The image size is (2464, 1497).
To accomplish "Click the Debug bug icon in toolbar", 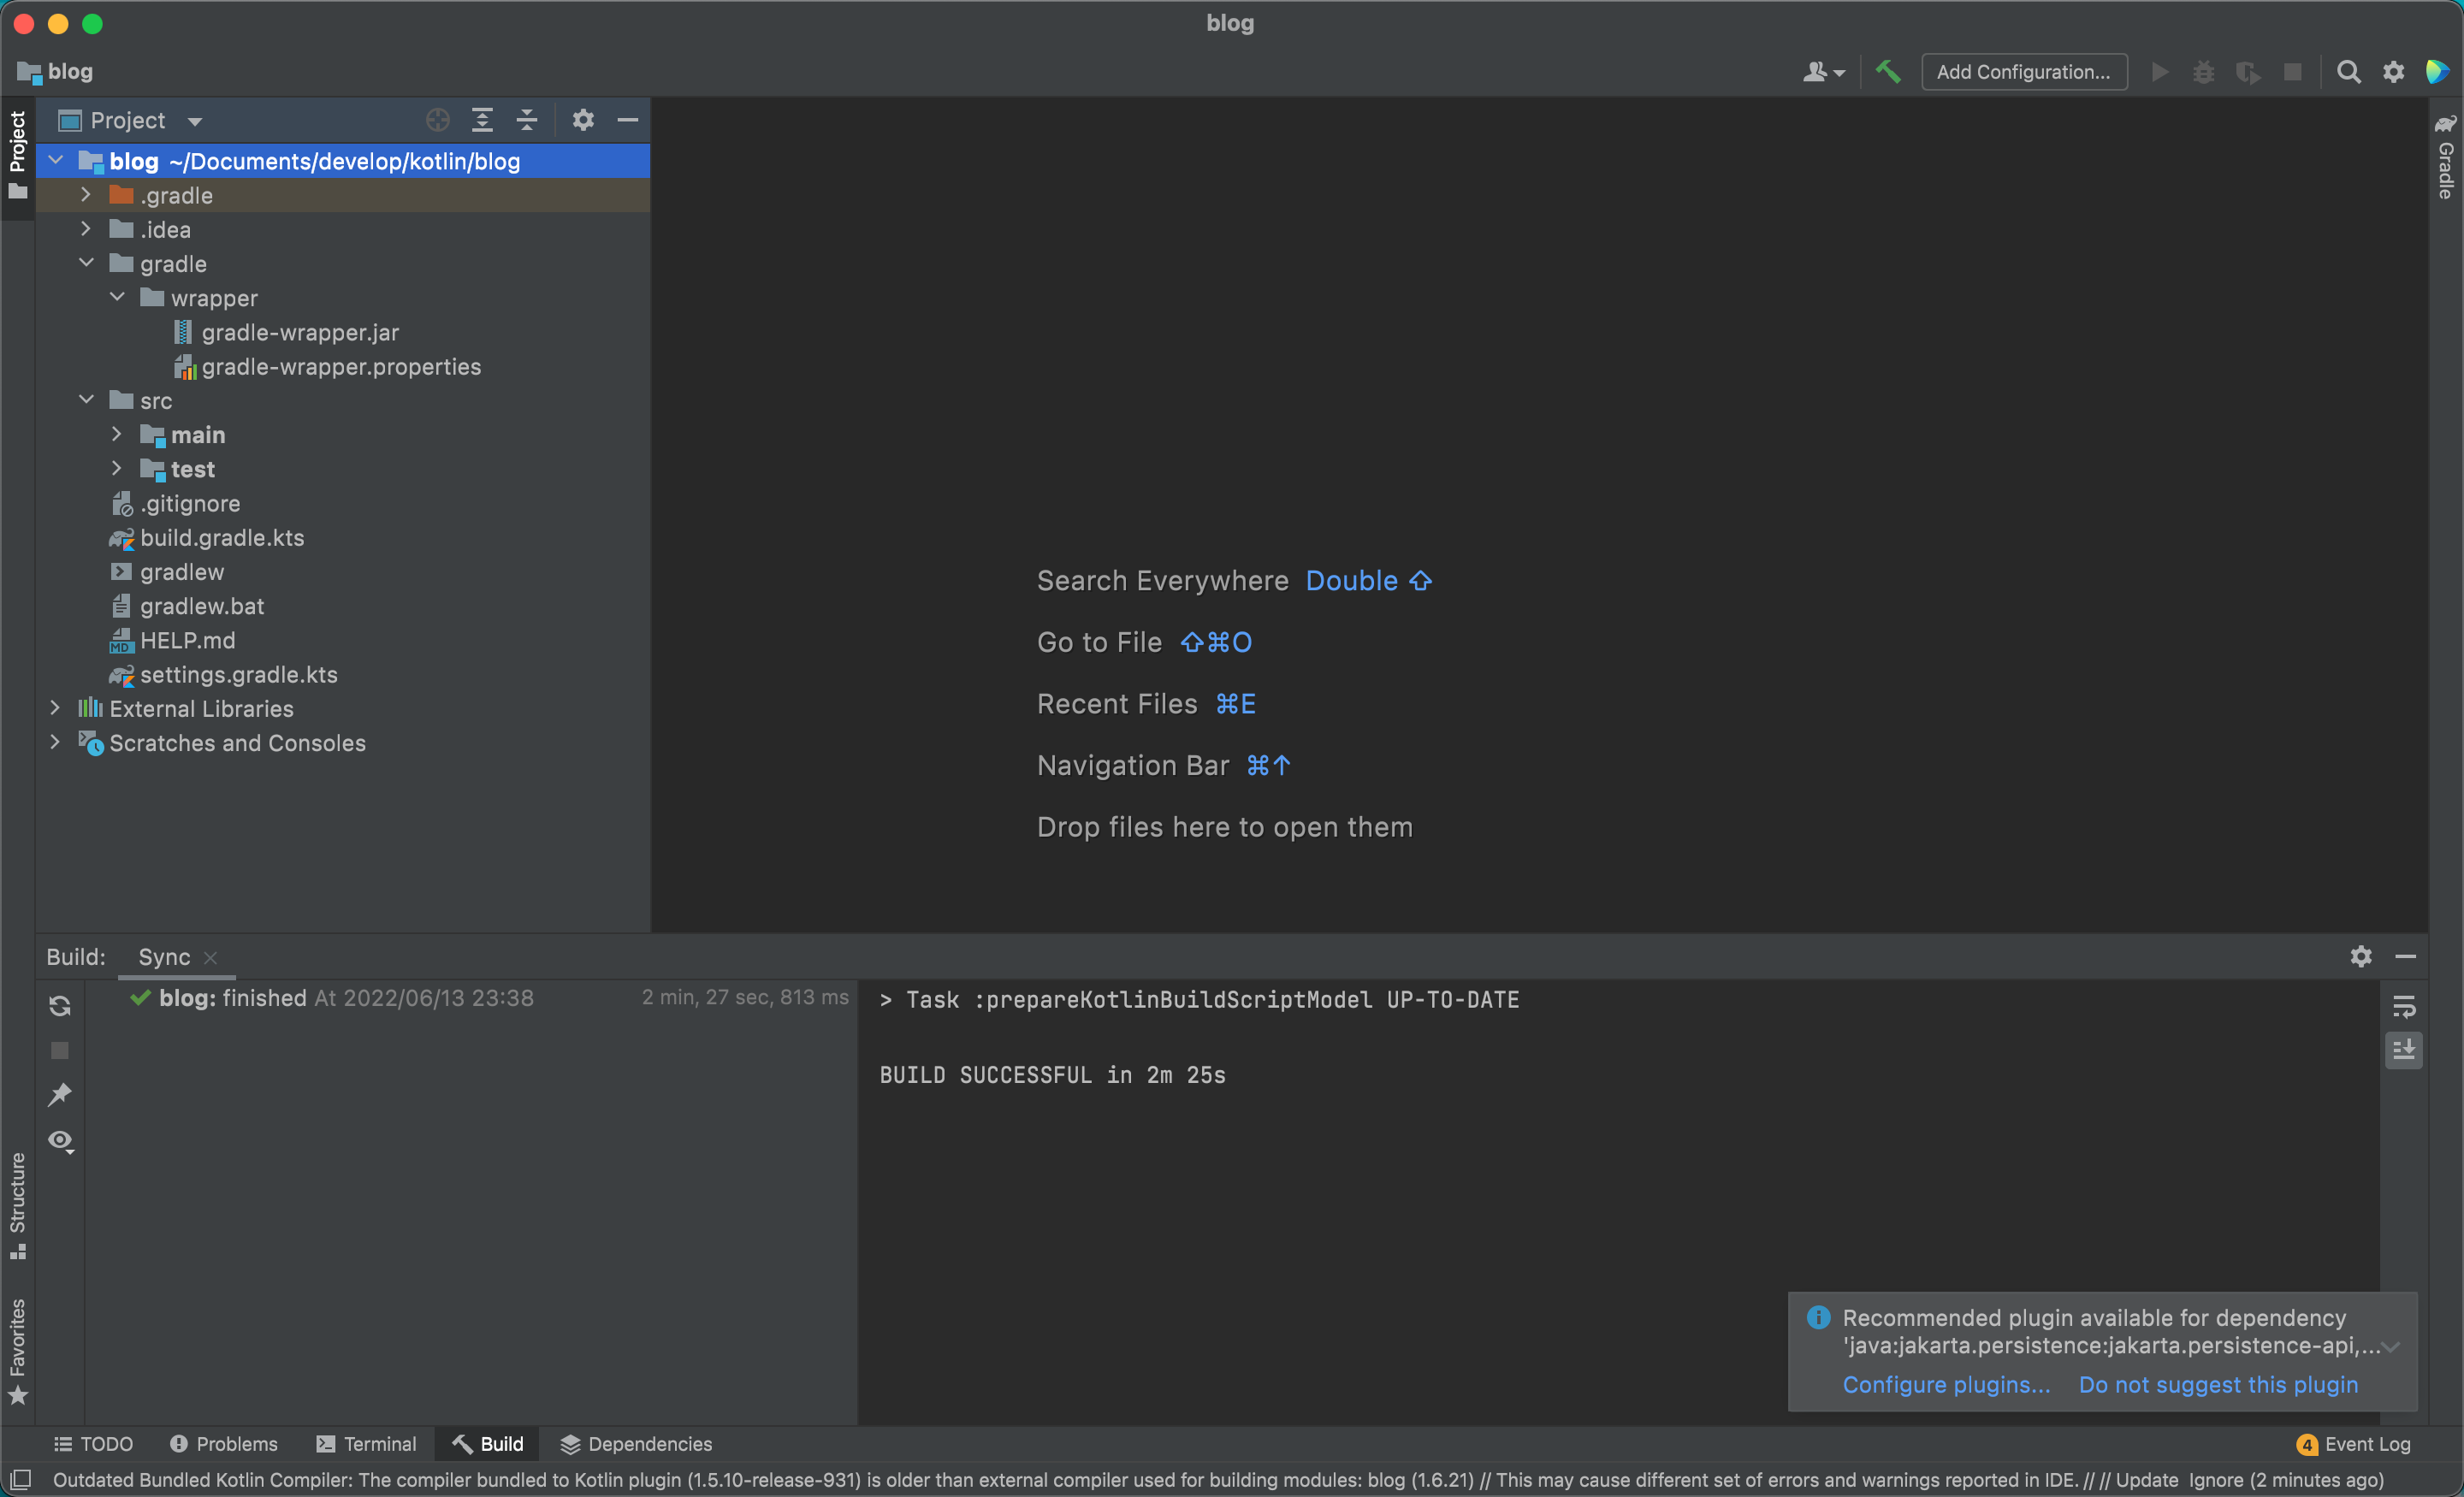I will coord(2203,72).
